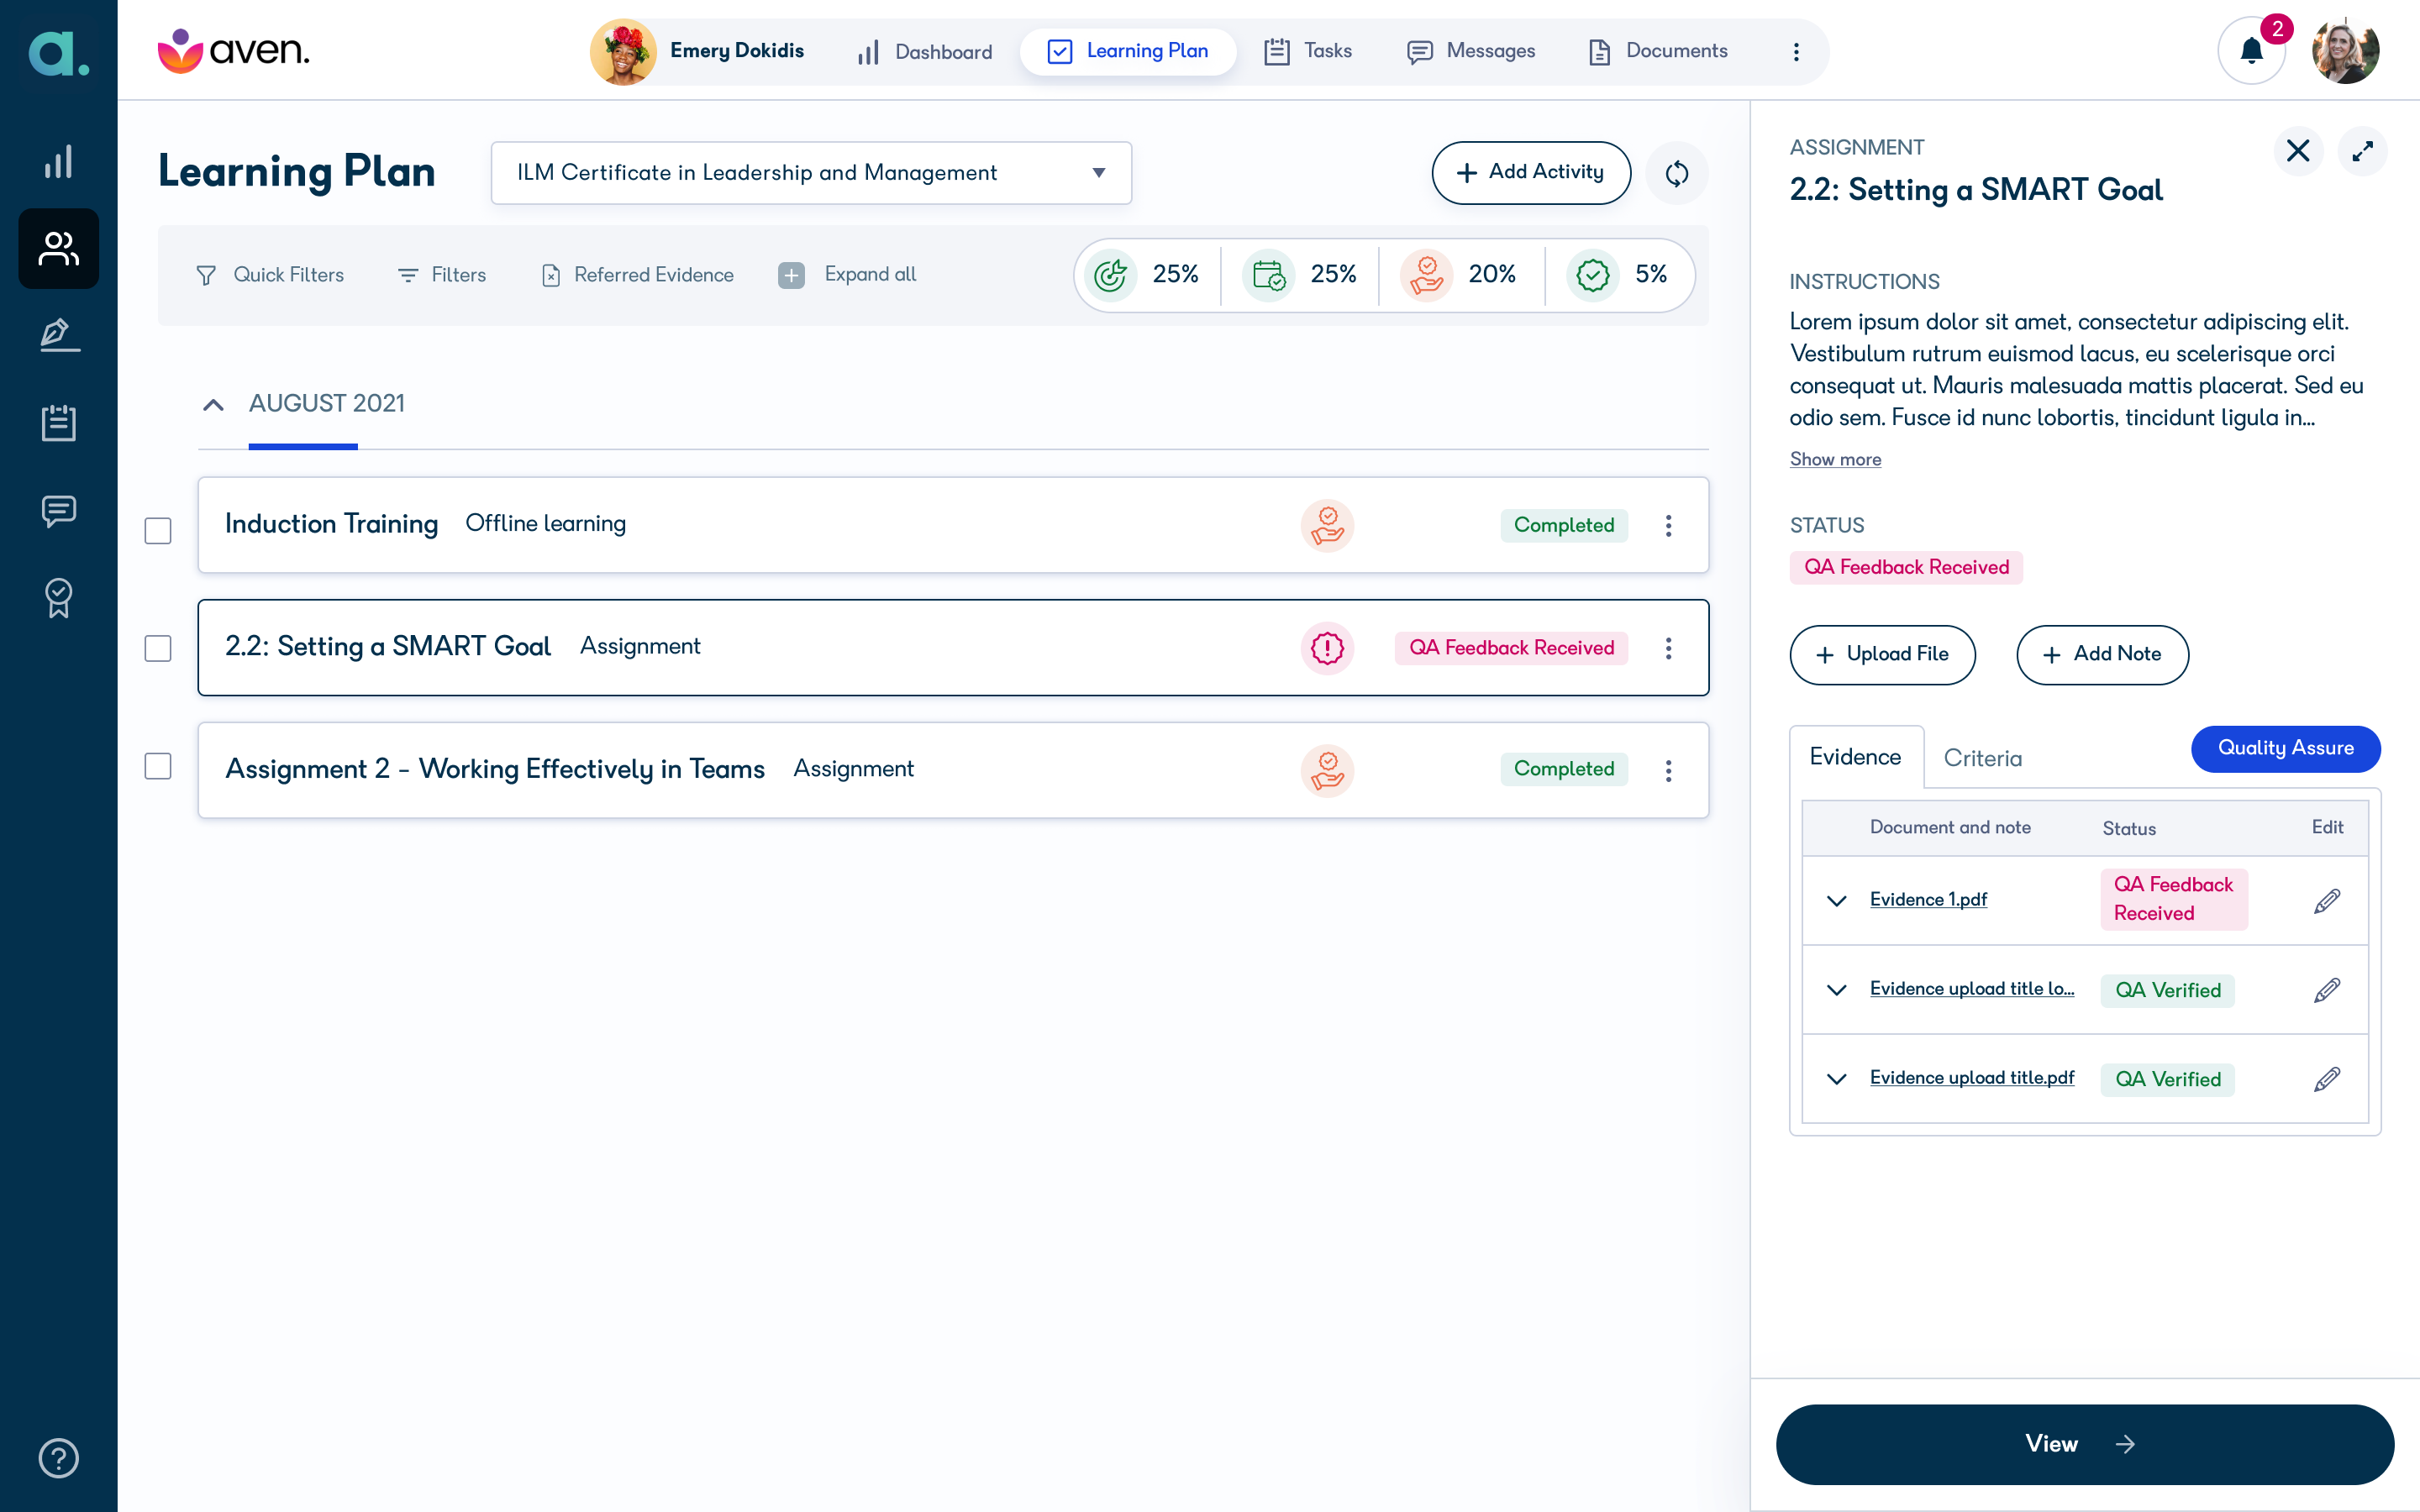The image size is (2420, 1512).
Task: Click Expand all in the toolbar
Action: click(x=848, y=274)
